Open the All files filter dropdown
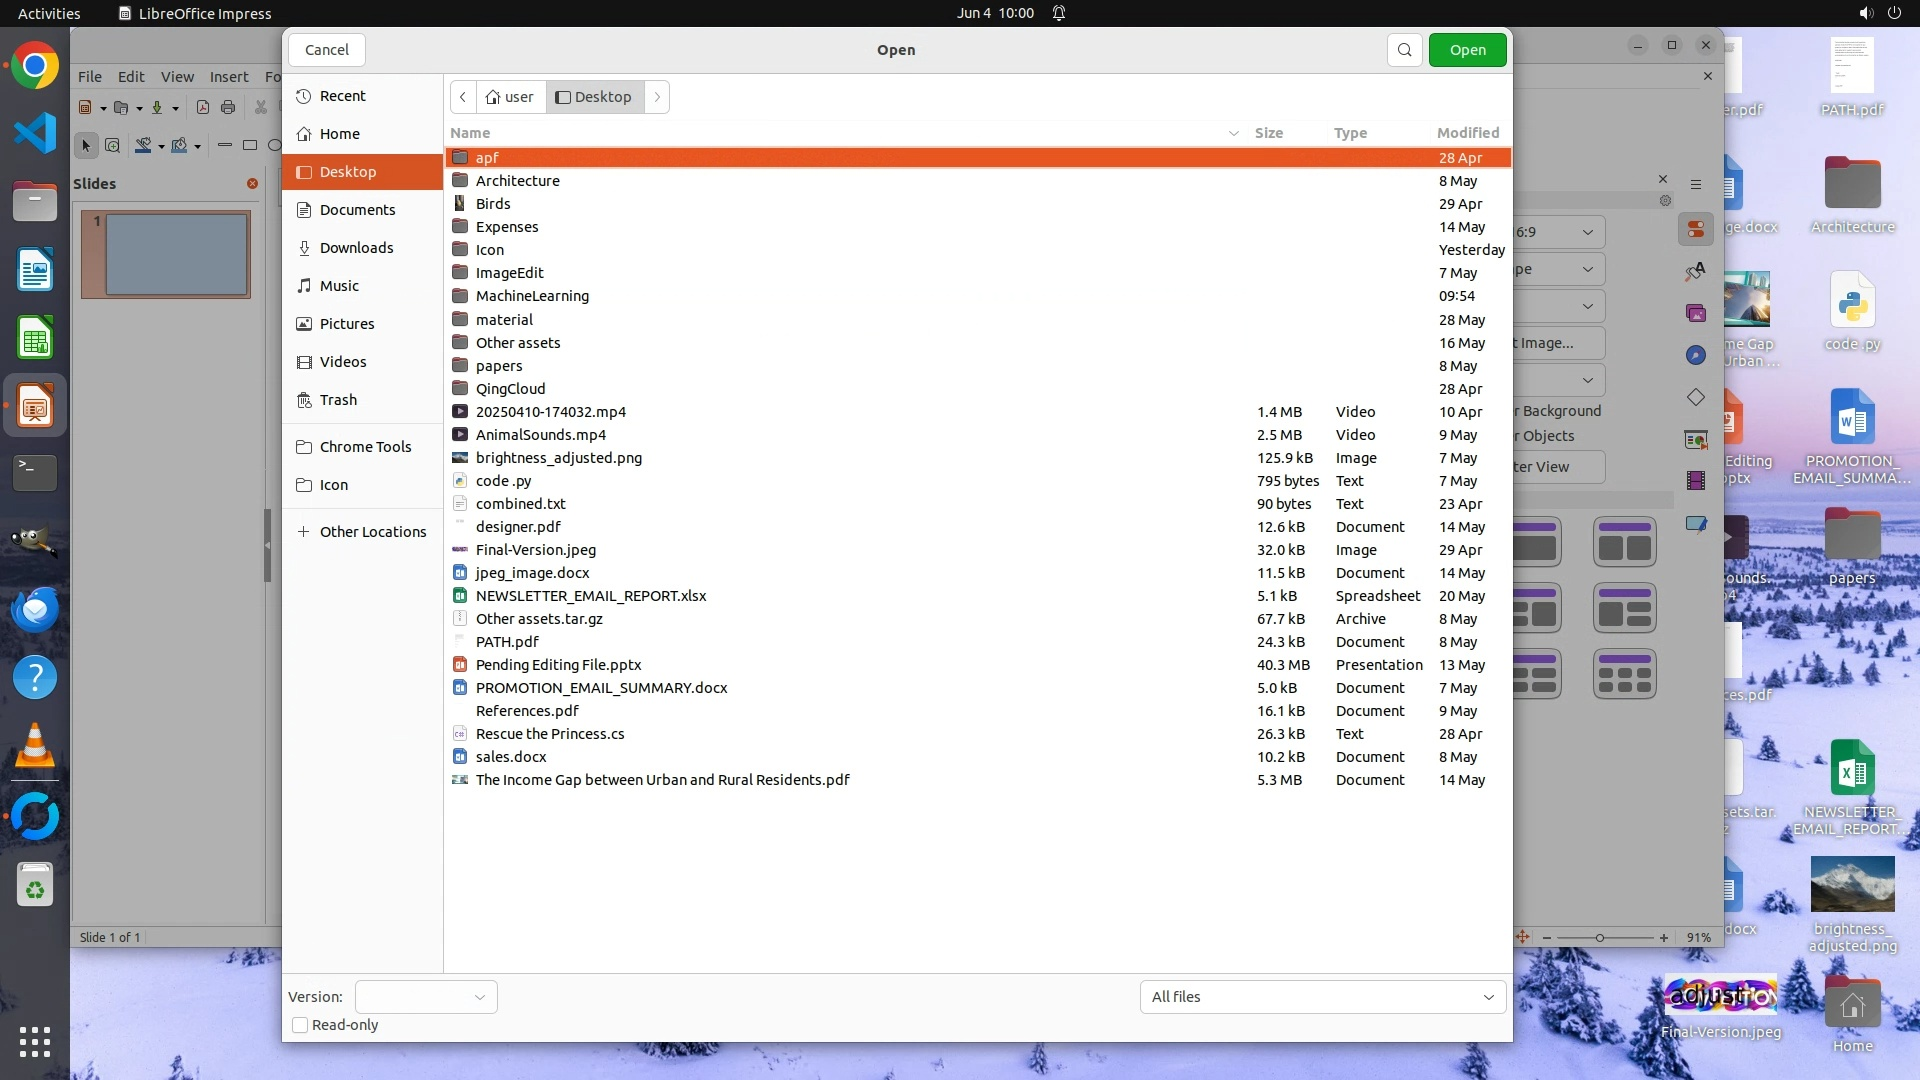This screenshot has height=1080, width=1920. [x=1322, y=997]
